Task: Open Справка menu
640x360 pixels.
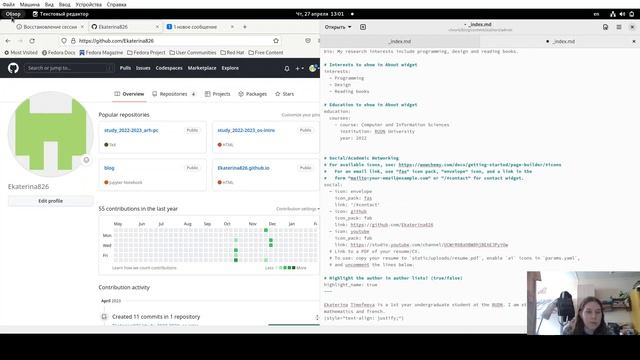Action: coord(116,4)
